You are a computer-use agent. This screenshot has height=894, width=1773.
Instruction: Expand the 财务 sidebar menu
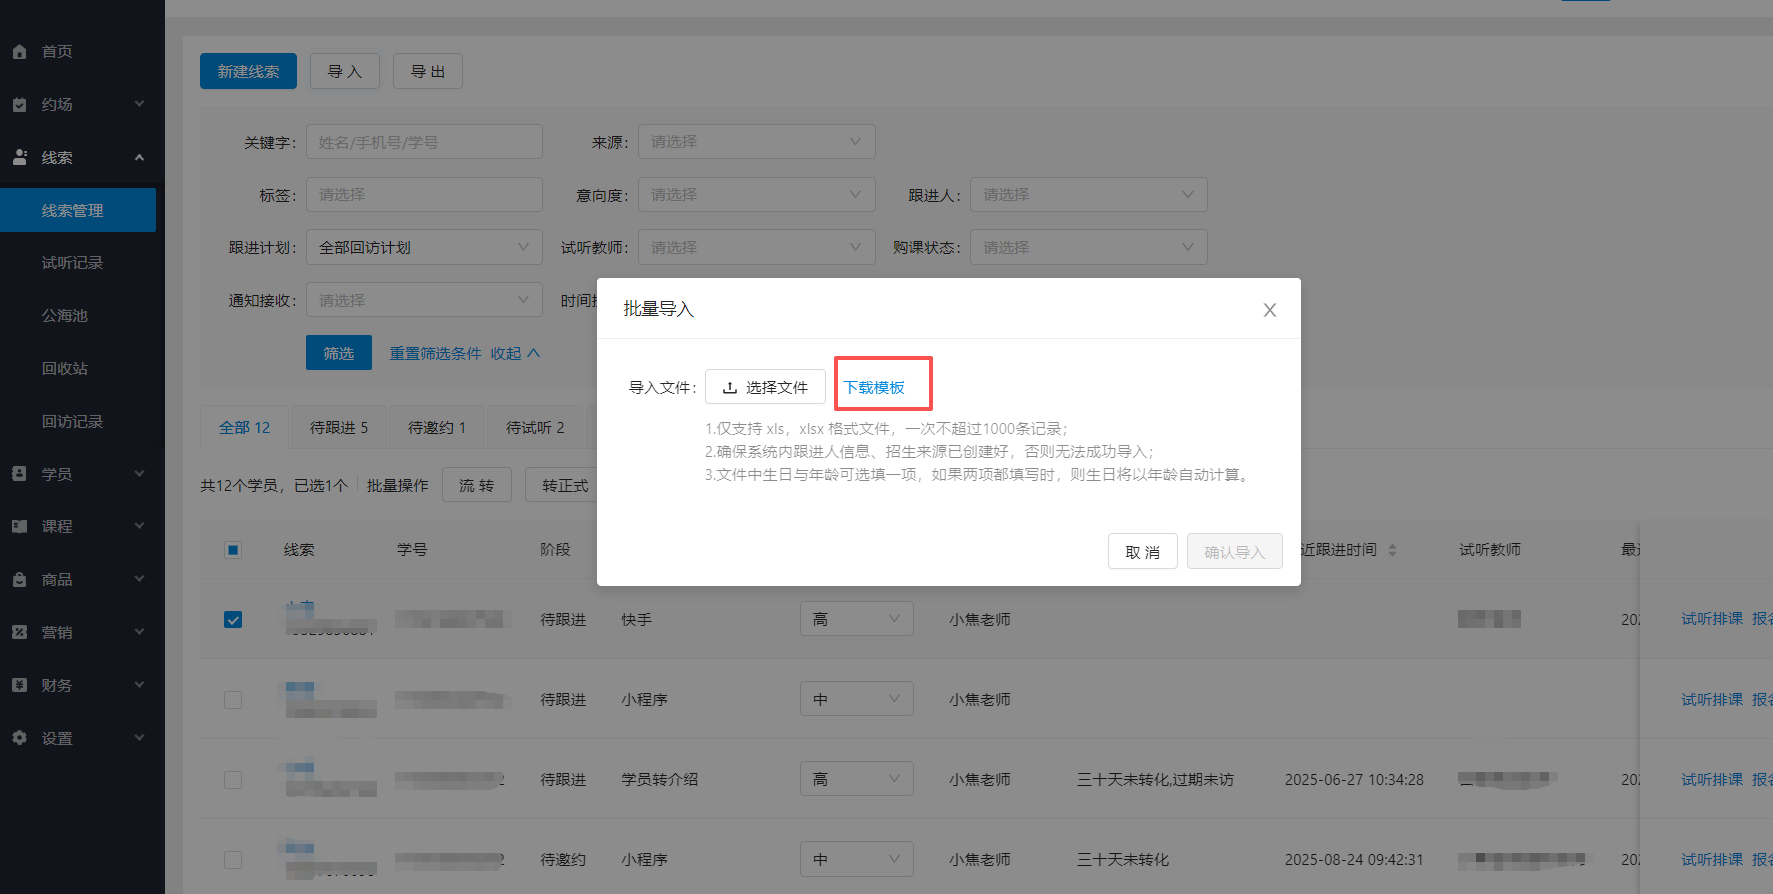[x=139, y=685]
